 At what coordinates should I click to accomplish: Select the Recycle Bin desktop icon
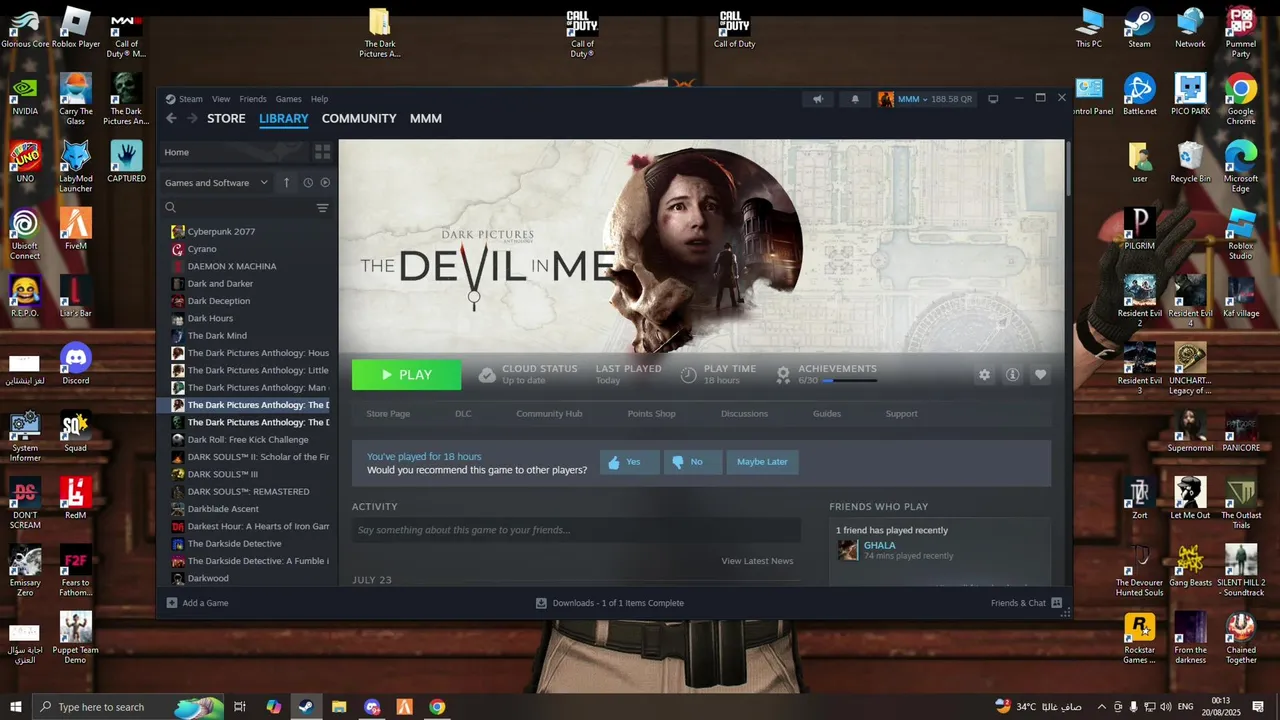1190,162
